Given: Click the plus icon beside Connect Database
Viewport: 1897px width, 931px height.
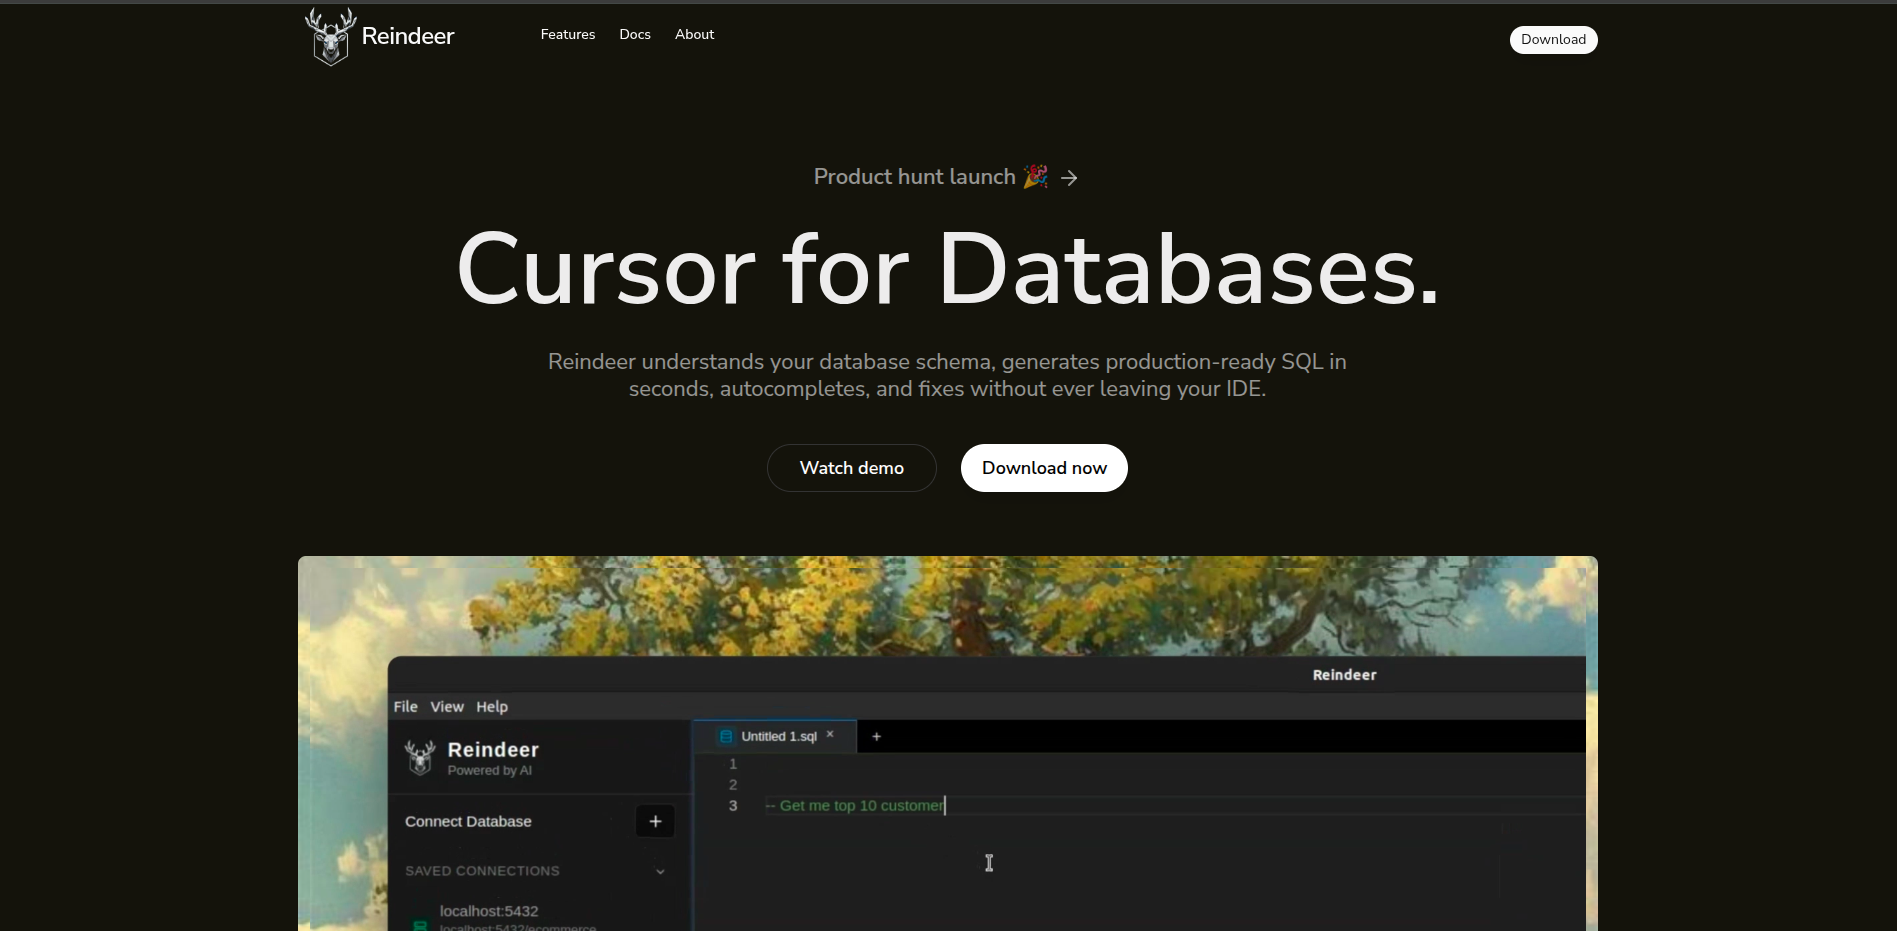Looking at the screenshot, I should point(655,821).
